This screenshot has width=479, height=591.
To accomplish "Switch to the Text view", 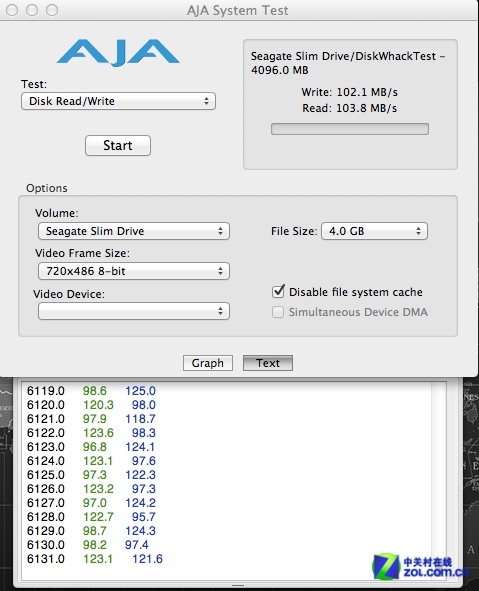I will click(x=268, y=363).
